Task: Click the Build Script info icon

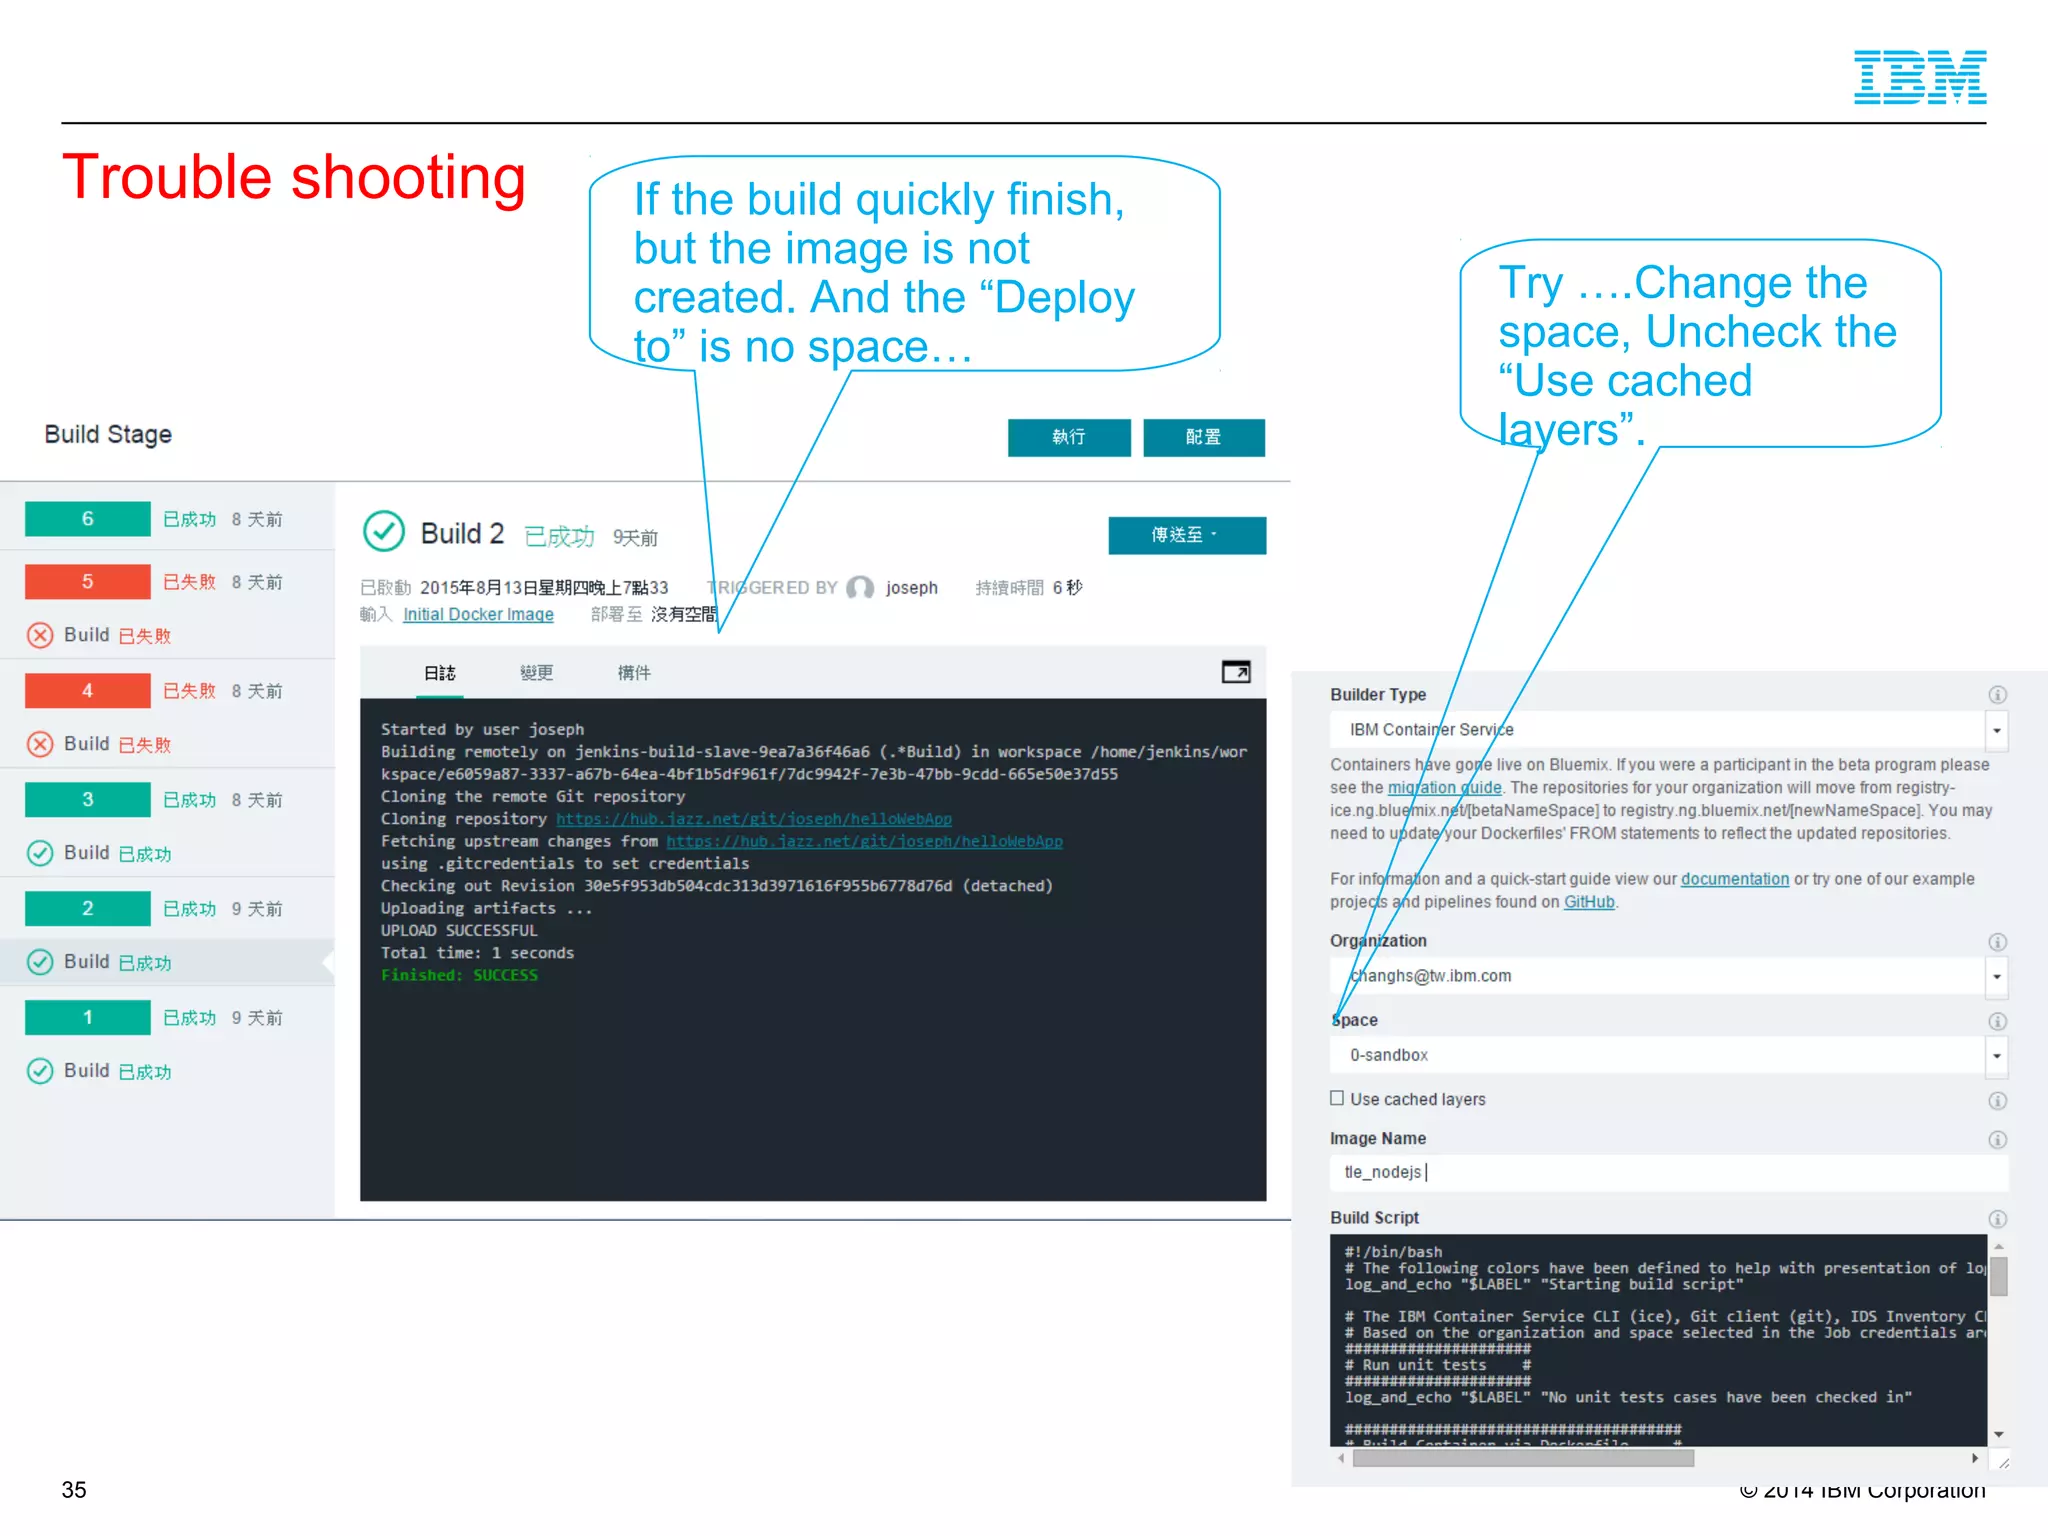Action: [1997, 1219]
